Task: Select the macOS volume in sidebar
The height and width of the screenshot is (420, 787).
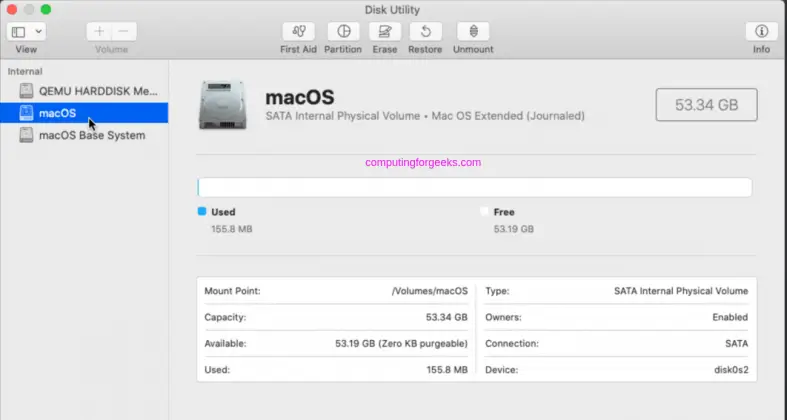Action: (57, 113)
